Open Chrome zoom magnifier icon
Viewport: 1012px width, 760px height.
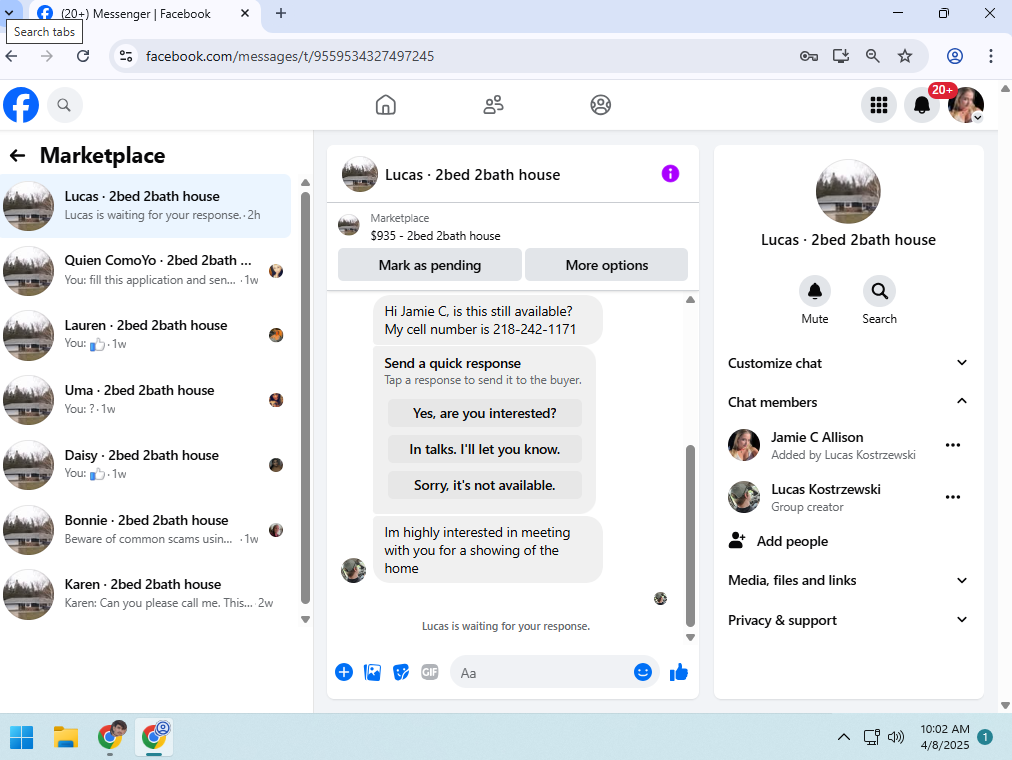pos(873,56)
